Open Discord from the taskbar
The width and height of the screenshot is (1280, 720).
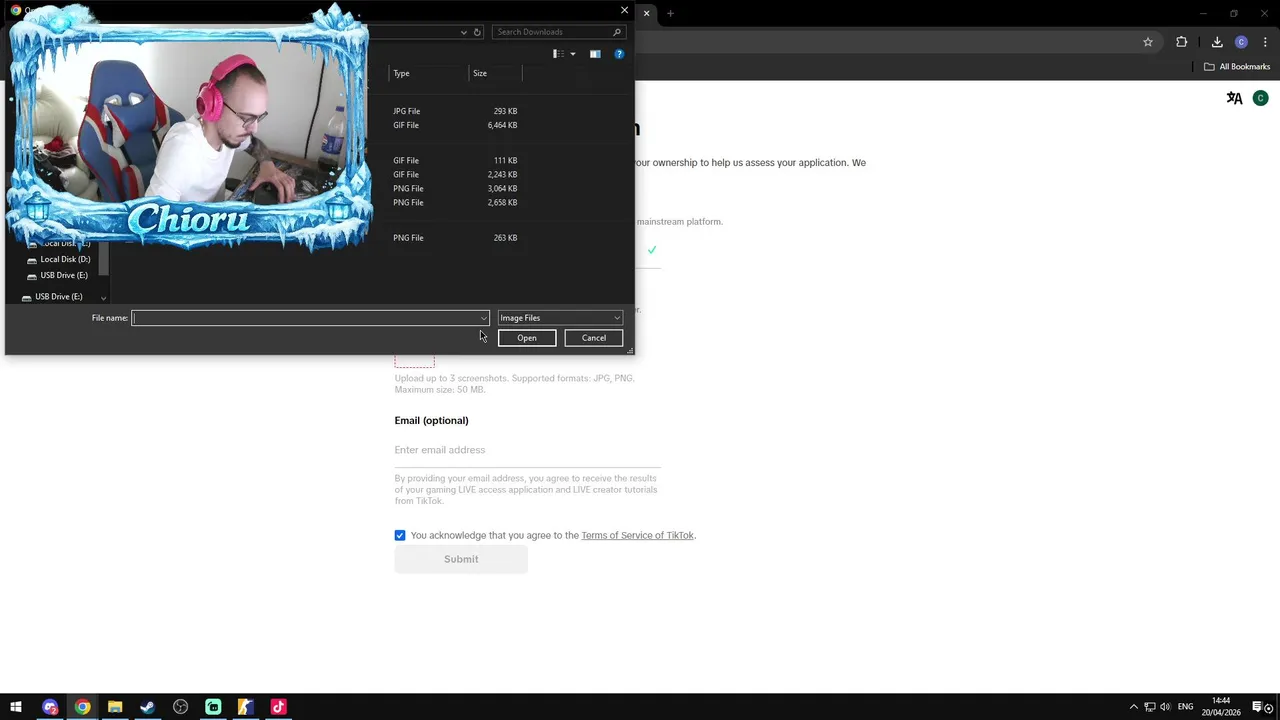[x=50, y=707]
